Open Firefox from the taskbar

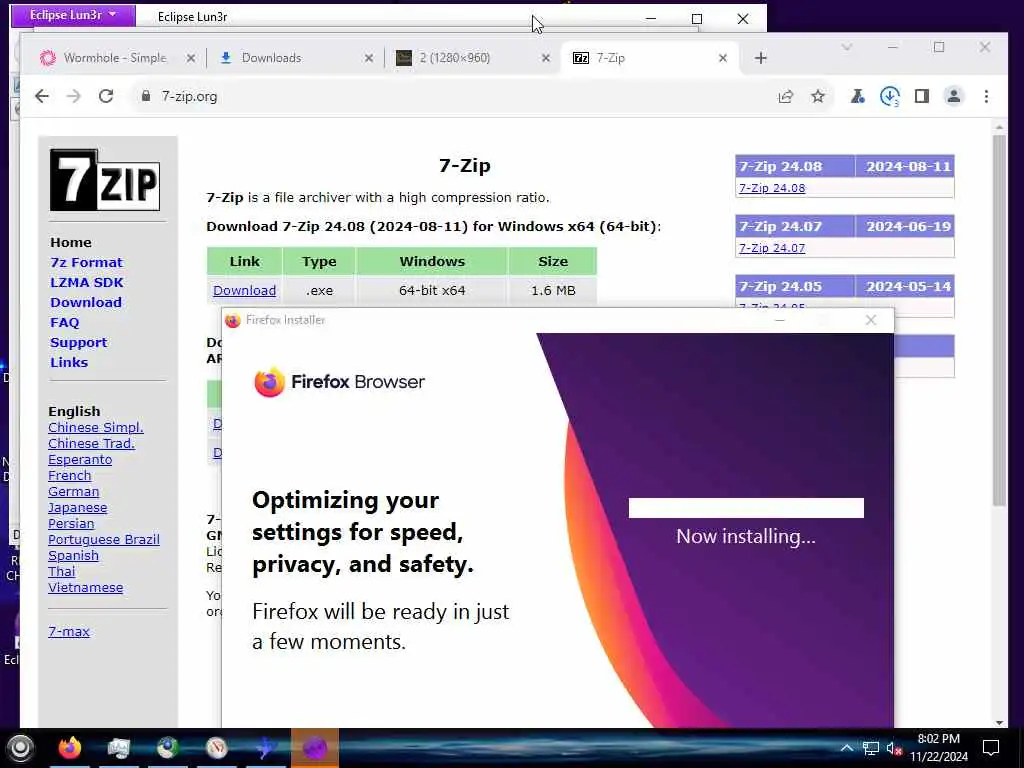(70, 748)
